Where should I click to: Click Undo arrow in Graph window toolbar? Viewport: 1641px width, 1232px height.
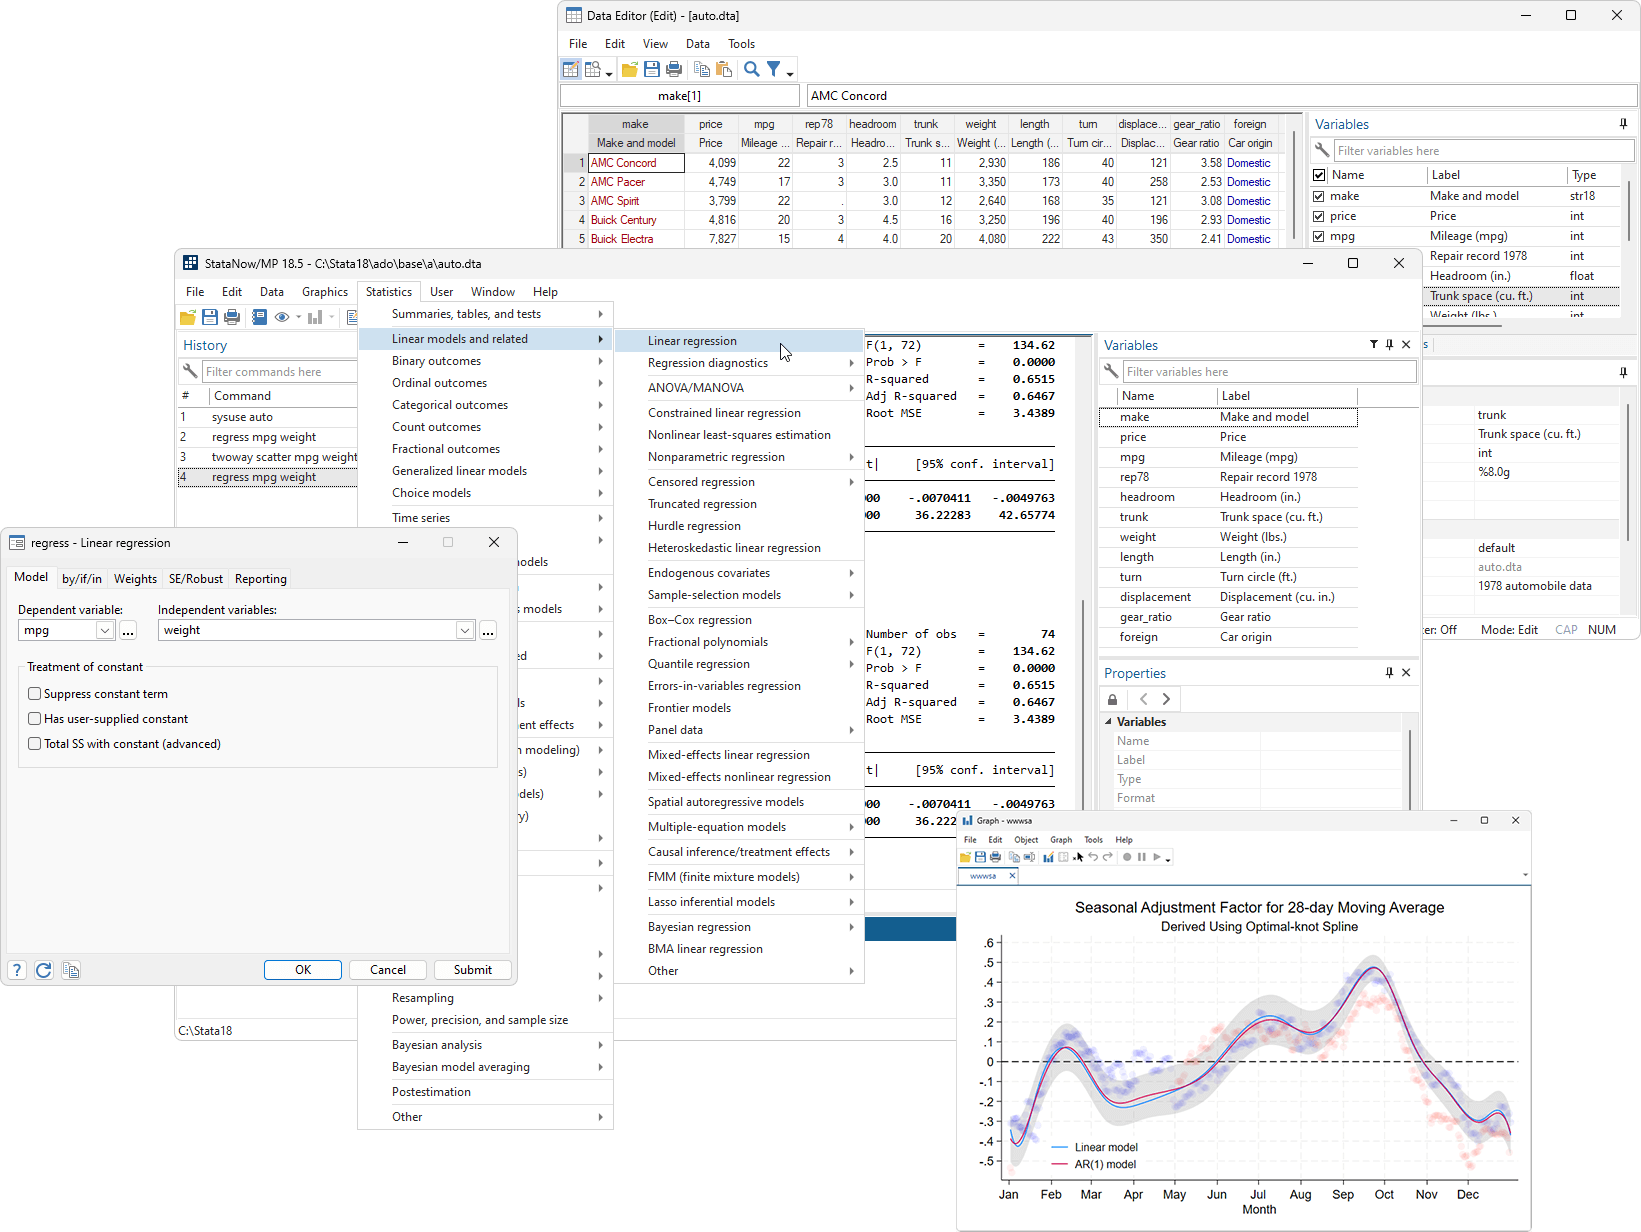coord(1093,857)
